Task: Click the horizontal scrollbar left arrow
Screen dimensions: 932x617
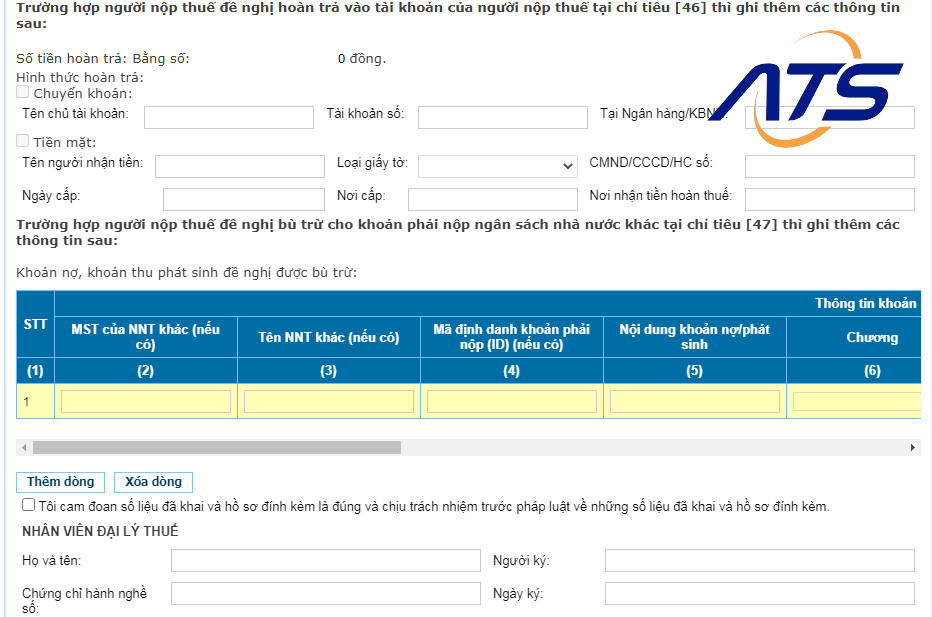Action: click(x=24, y=447)
